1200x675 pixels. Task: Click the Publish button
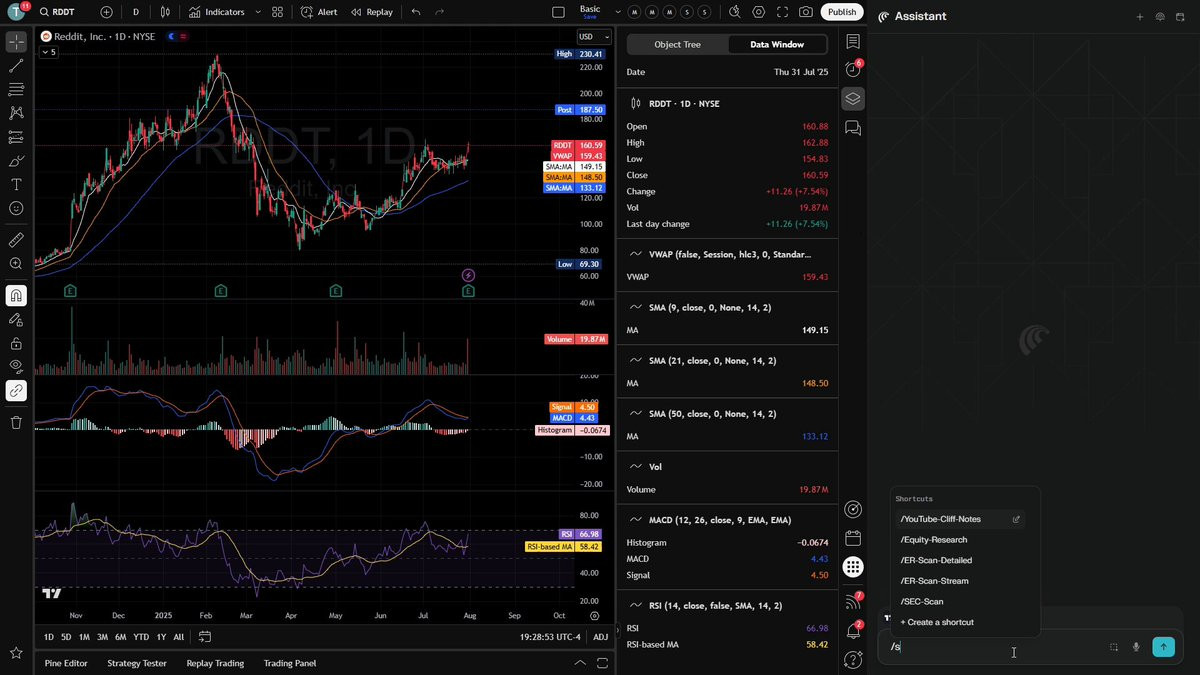842,12
